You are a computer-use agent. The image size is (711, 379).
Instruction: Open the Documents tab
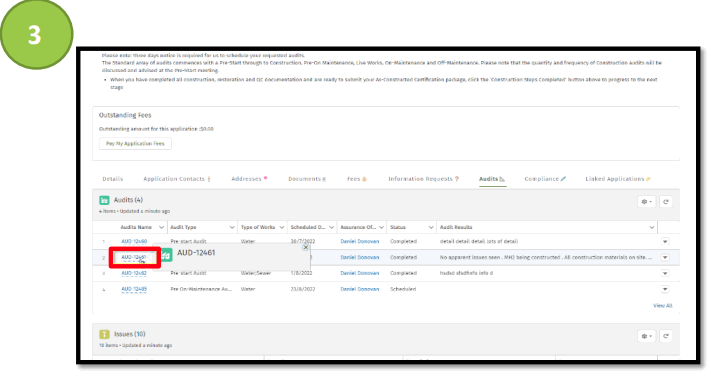click(x=307, y=179)
